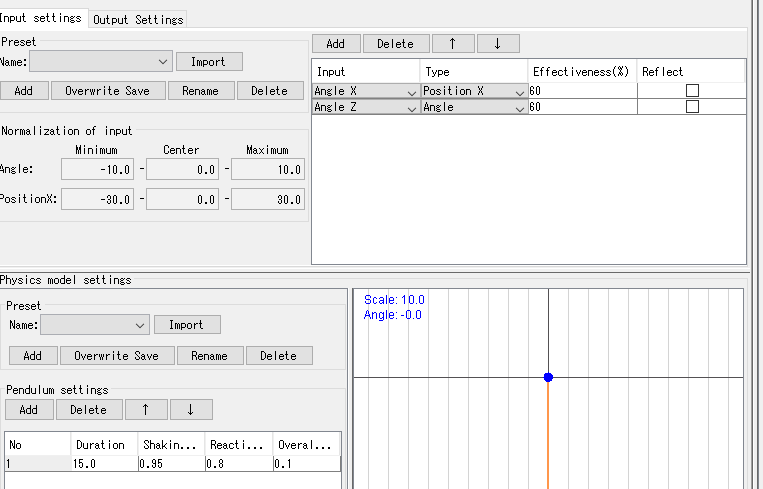
Task: Switch to the Input settings tab
Action: point(43,18)
